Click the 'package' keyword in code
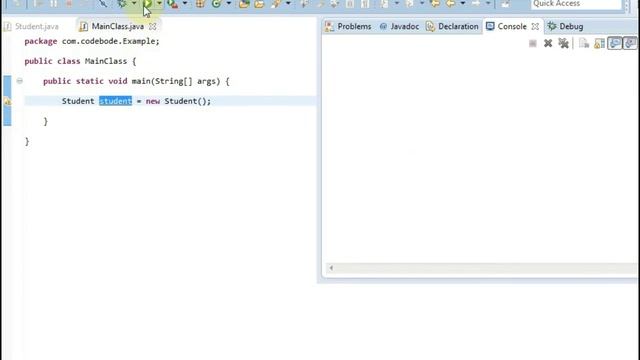Viewport: 640px width, 360px height. (x=41, y=41)
